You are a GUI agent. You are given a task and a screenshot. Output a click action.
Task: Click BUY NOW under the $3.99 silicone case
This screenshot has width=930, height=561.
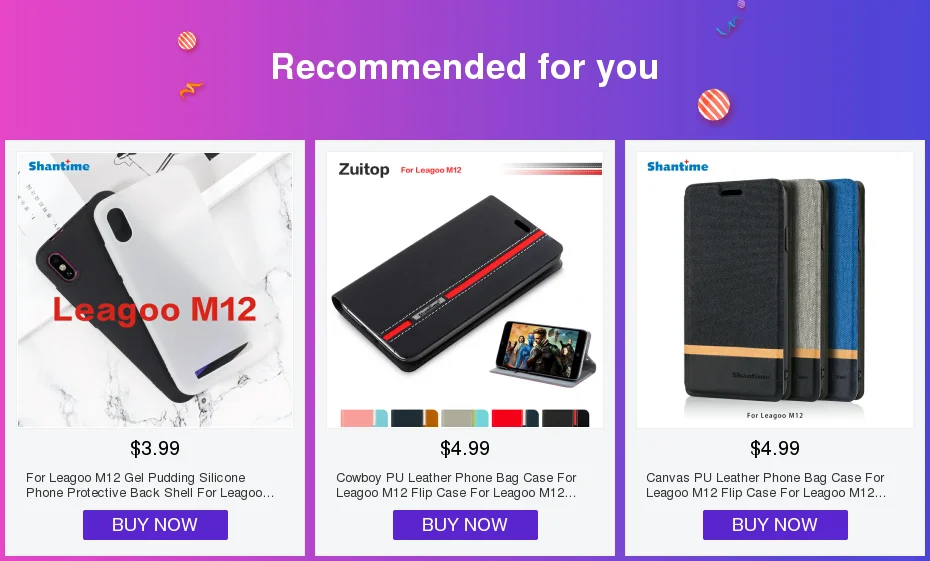(x=155, y=525)
